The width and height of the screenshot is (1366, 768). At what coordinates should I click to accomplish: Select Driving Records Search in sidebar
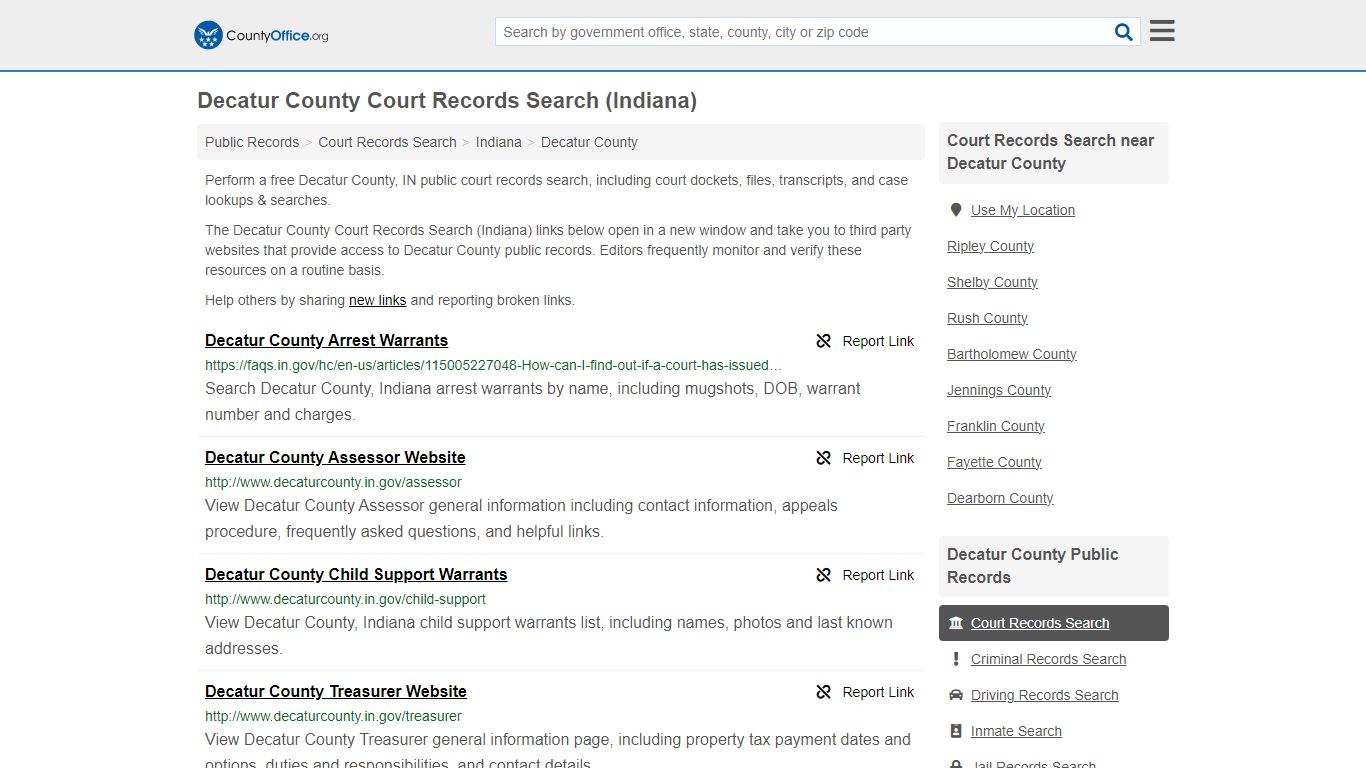(x=1044, y=695)
